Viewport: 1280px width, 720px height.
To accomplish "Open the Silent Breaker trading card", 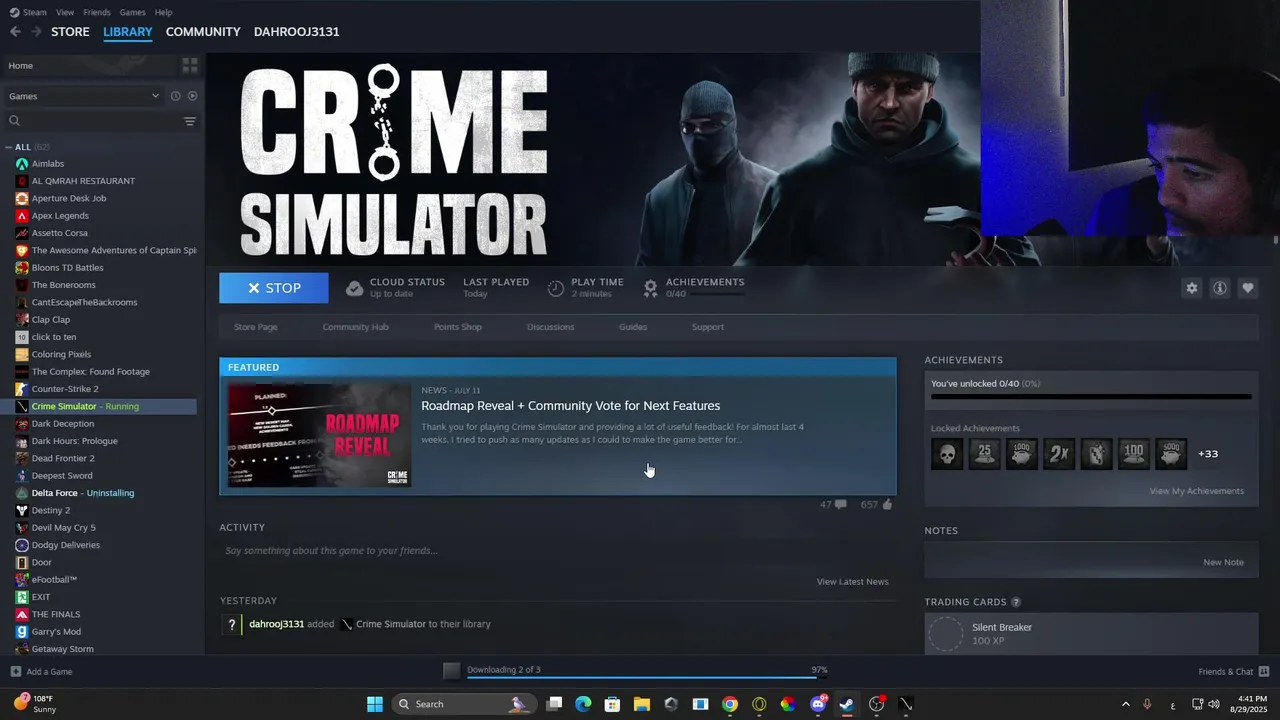I will click(x=1091, y=634).
